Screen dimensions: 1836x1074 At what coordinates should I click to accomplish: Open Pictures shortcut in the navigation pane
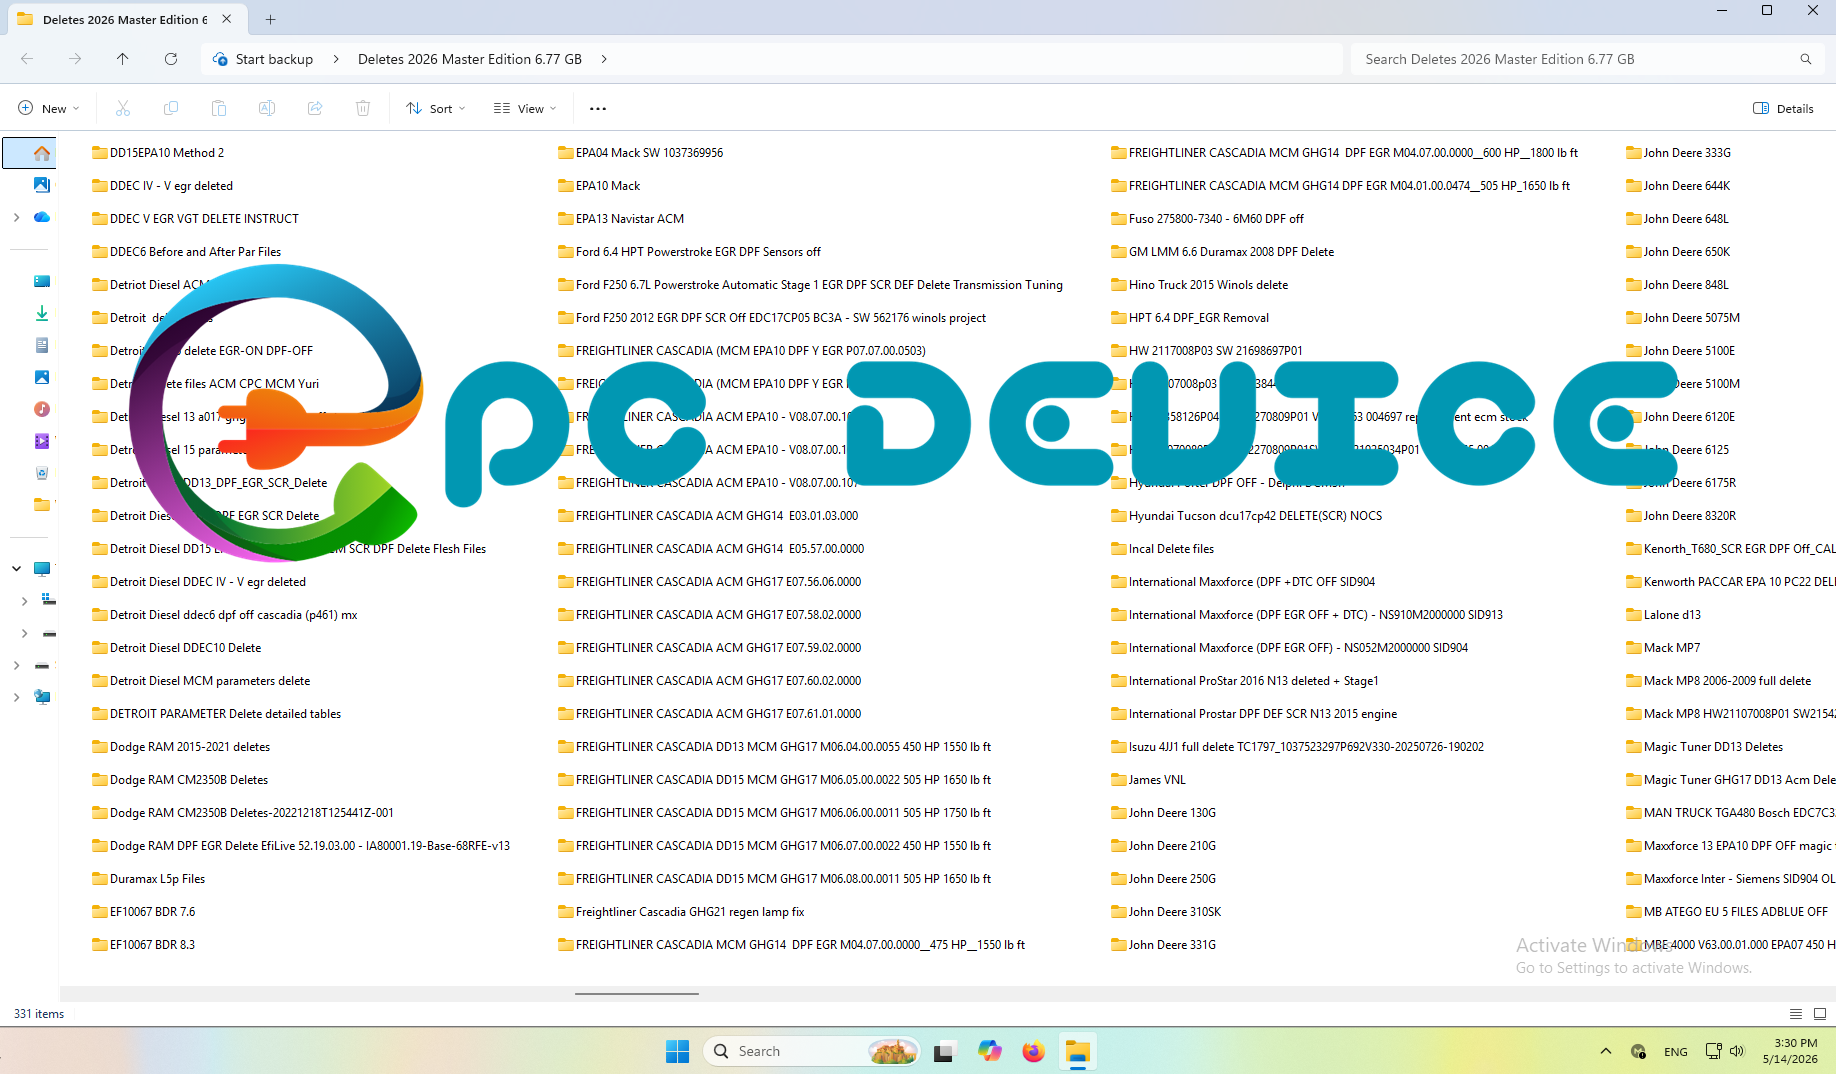pyautogui.click(x=41, y=378)
